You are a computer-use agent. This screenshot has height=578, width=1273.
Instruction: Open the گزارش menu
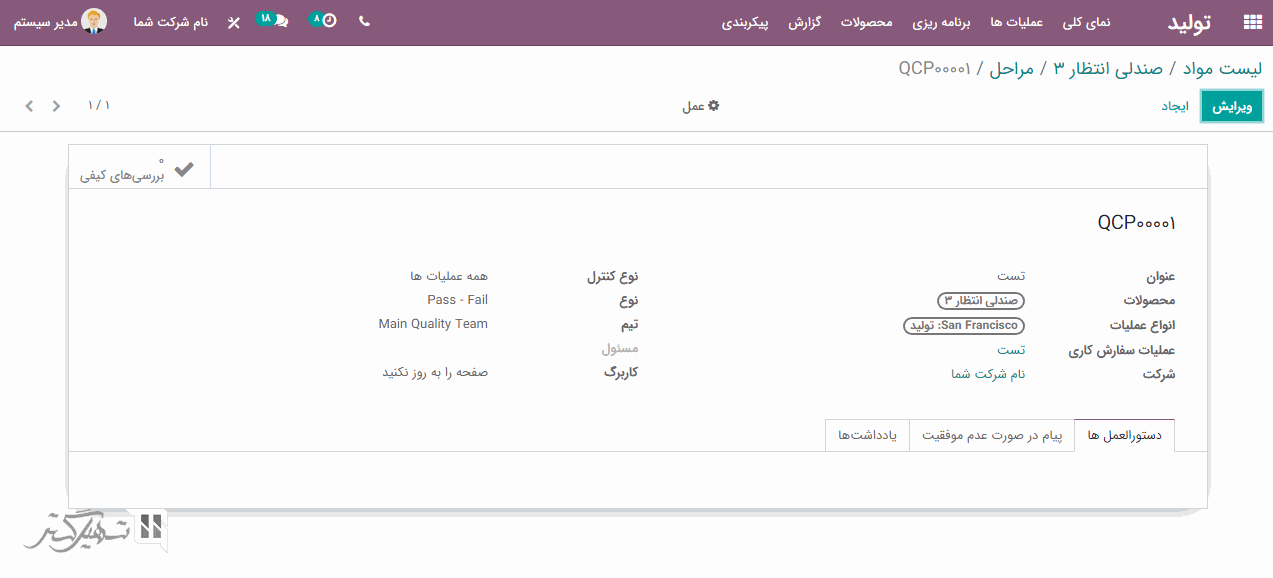coord(804,22)
